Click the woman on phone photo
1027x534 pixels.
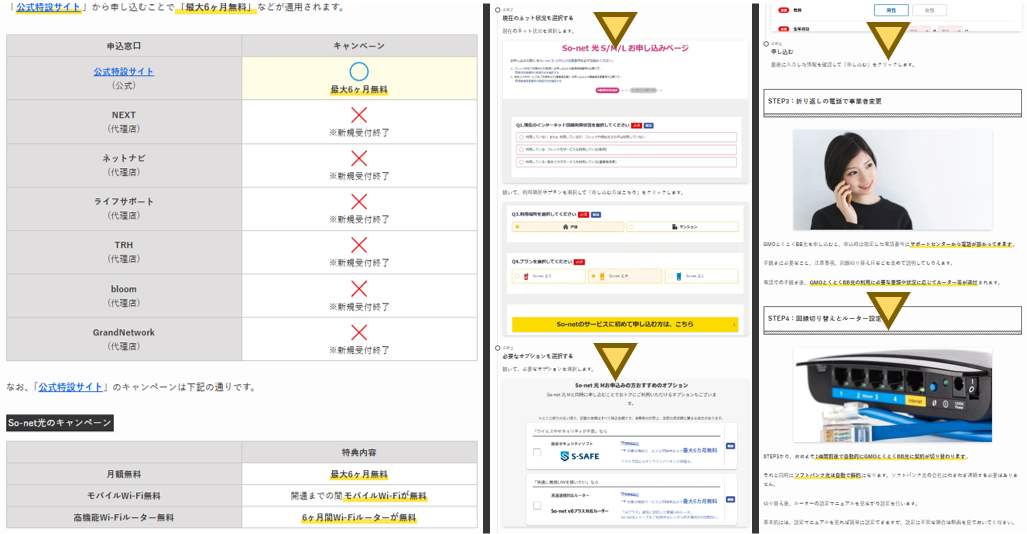coord(892,181)
